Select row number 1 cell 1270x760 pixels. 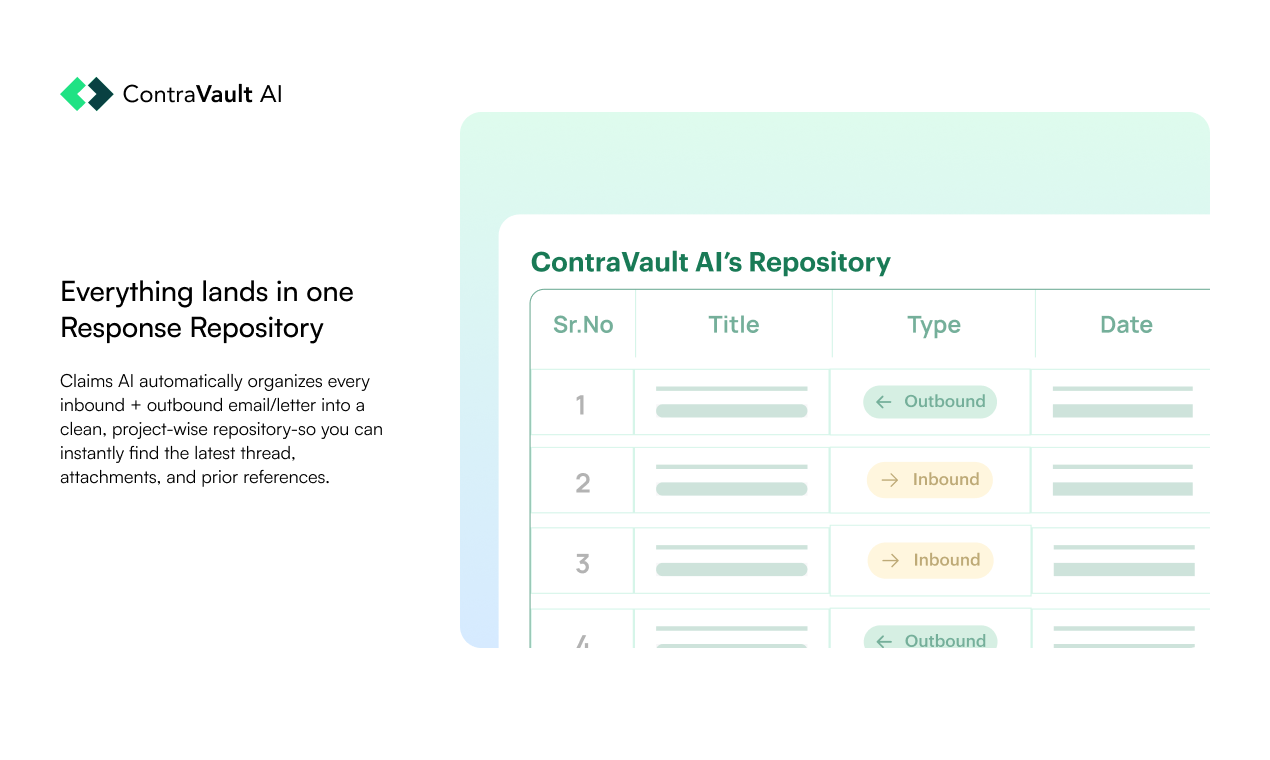point(581,405)
